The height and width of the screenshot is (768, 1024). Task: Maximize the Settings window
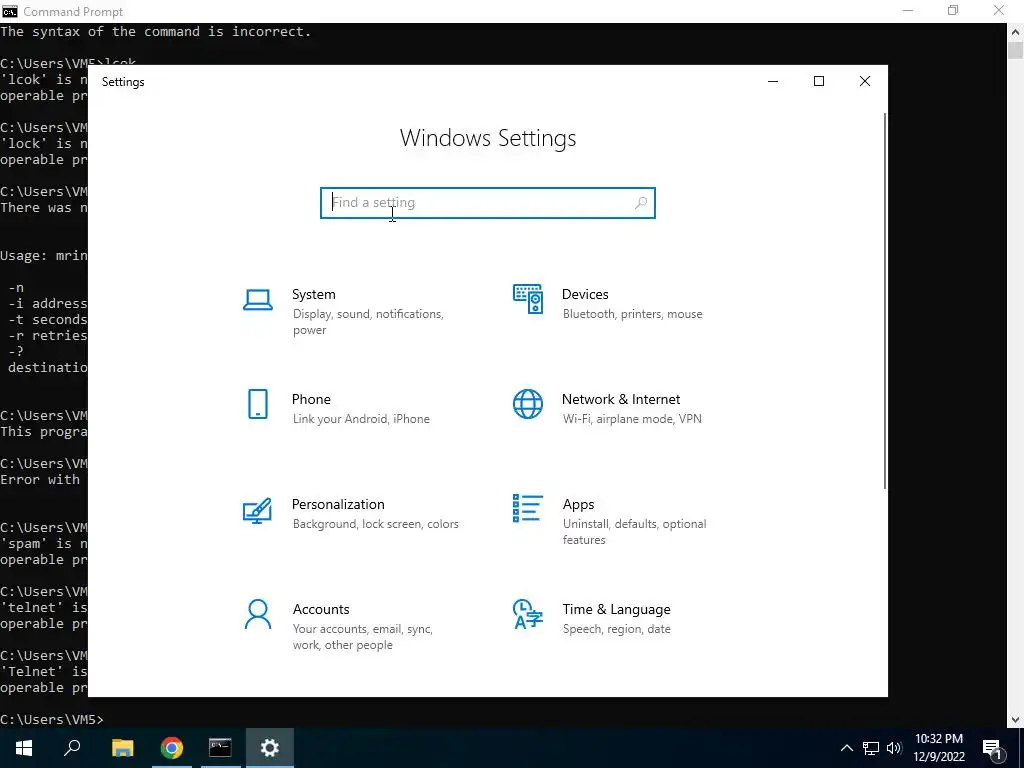pyautogui.click(x=819, y=81)
